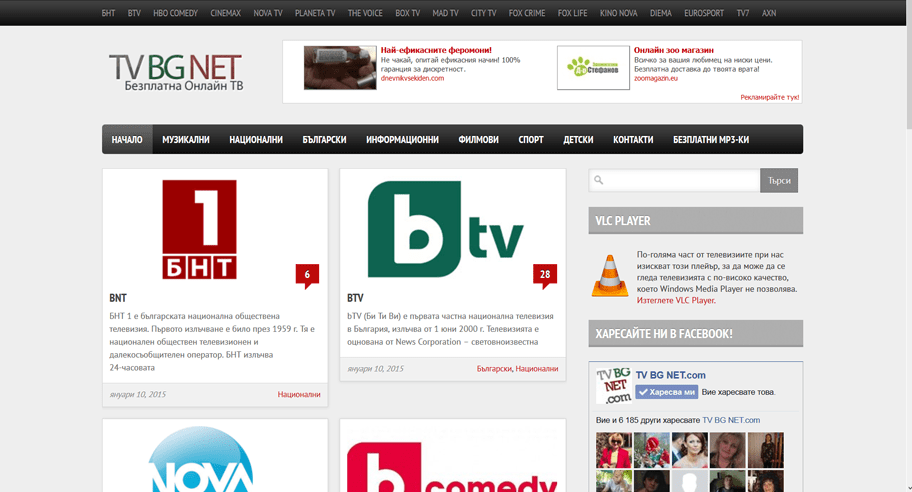Open FOX CRIME in the top bar
The width and height of the screenshot is (912, 492).
tap(527, 13)
